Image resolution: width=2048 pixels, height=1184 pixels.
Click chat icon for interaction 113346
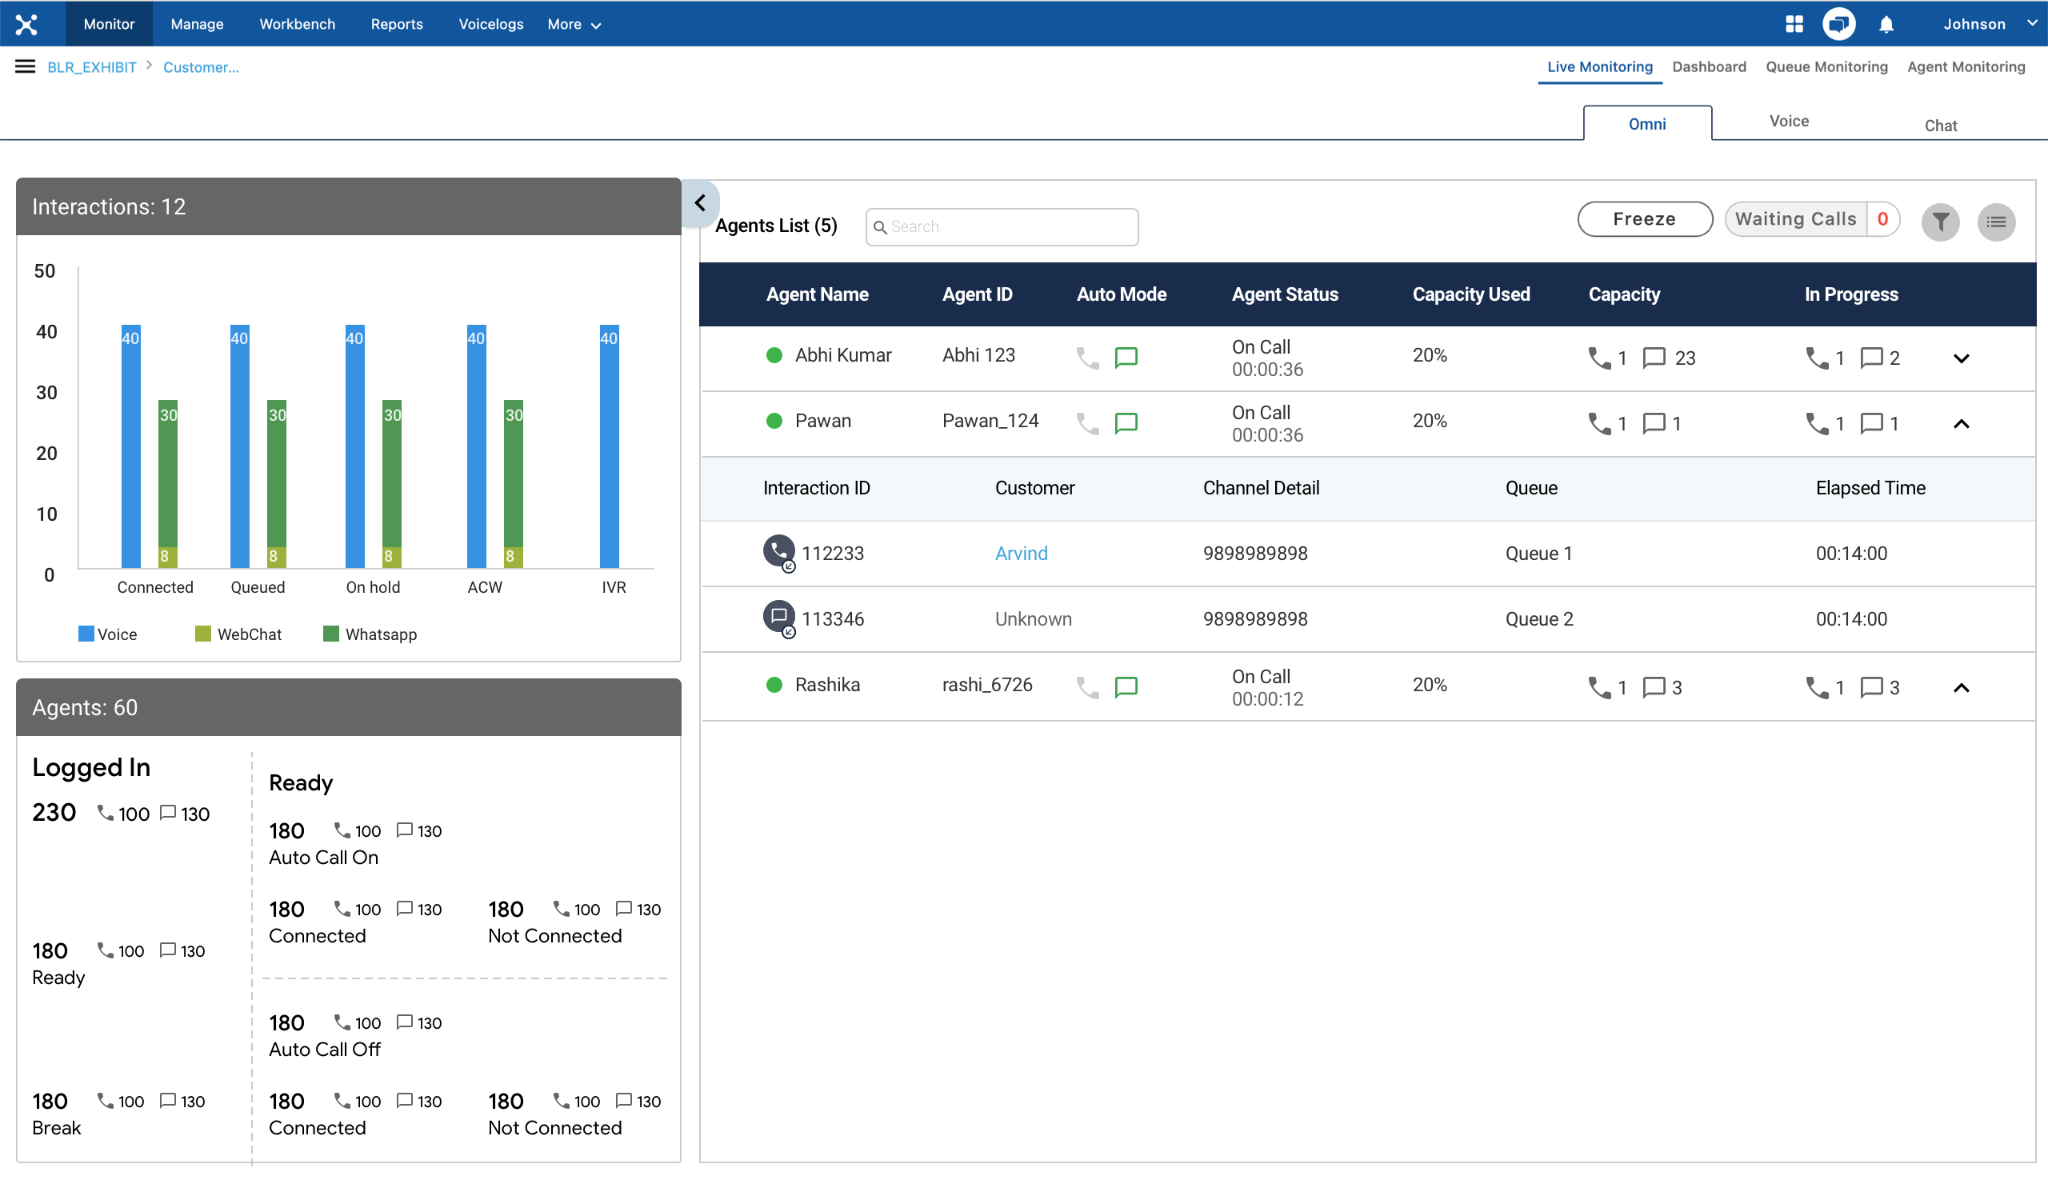(778, 617)
